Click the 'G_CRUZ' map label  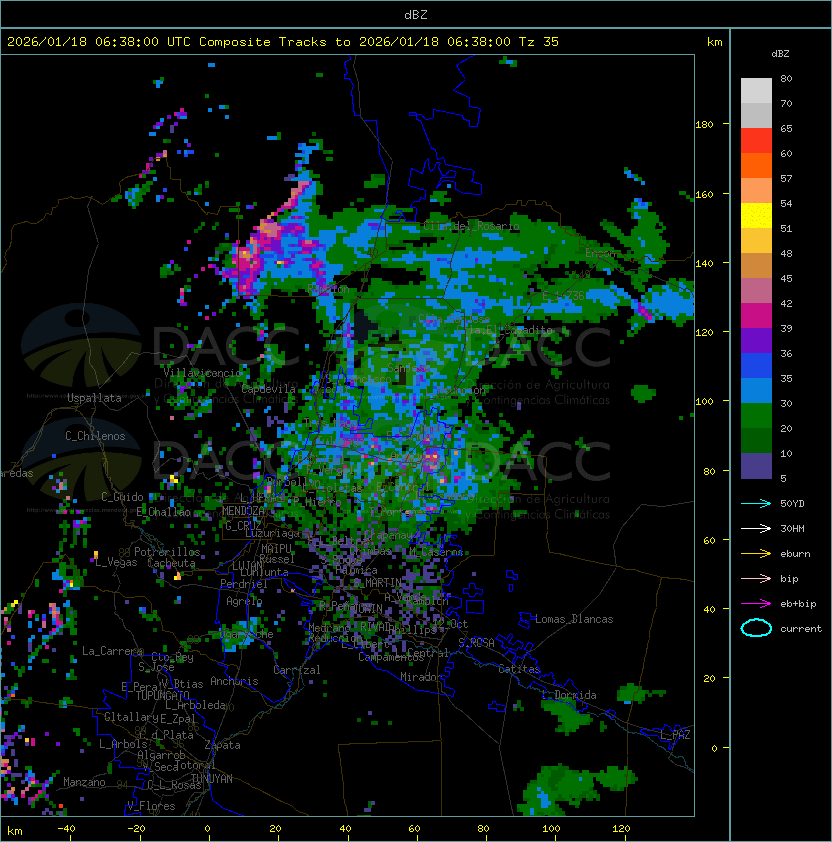coord(243,526)
